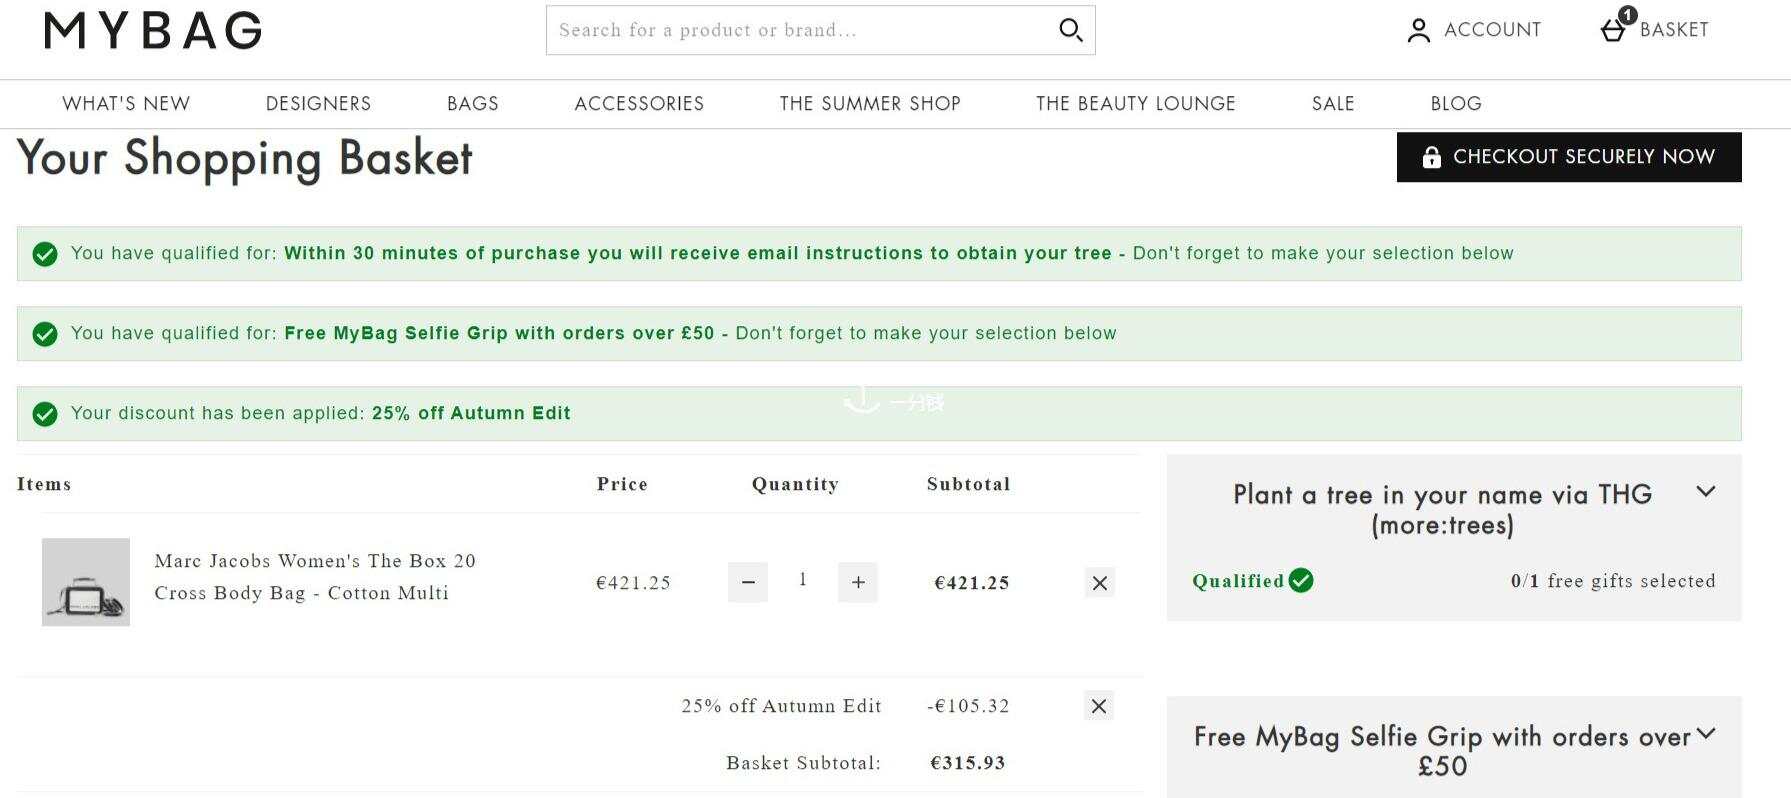Click the Marc Jacobs bag thumbnail
The width and height of the screenshot is (1791, 798).
click(x=86, y=582)
